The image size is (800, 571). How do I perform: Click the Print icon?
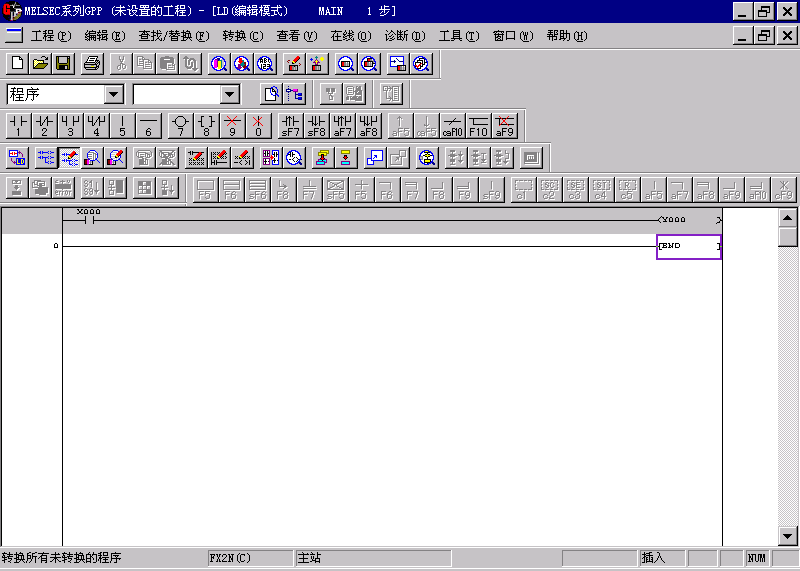pyautogui.click(x=92, y=64)
